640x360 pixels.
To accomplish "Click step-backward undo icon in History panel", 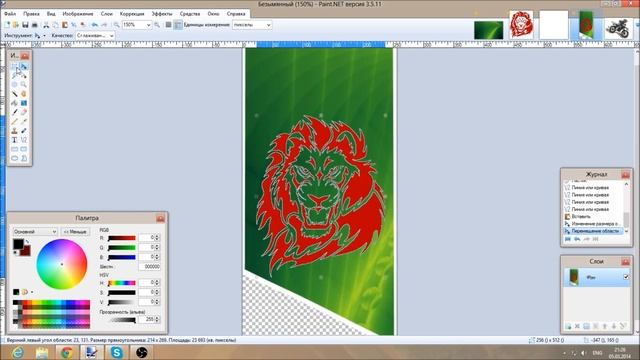I will [577, 239].
